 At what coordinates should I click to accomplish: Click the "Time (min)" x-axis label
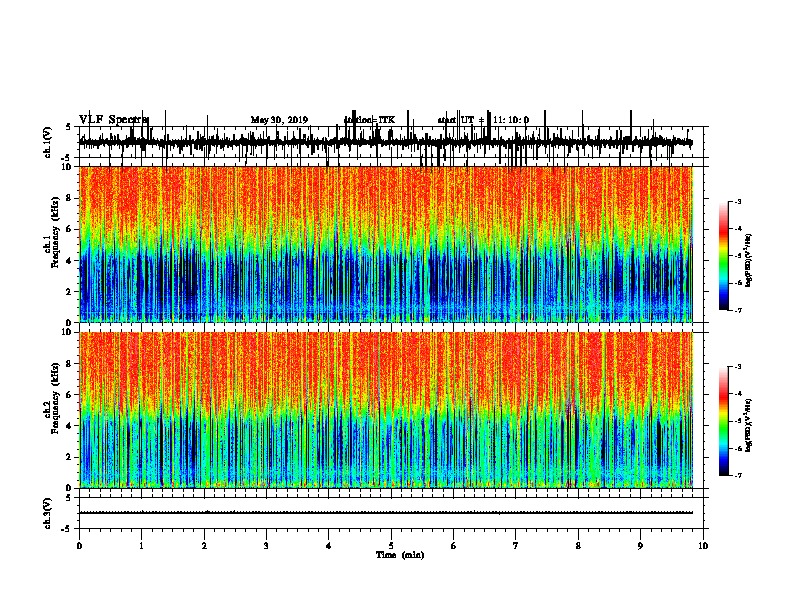400,555
